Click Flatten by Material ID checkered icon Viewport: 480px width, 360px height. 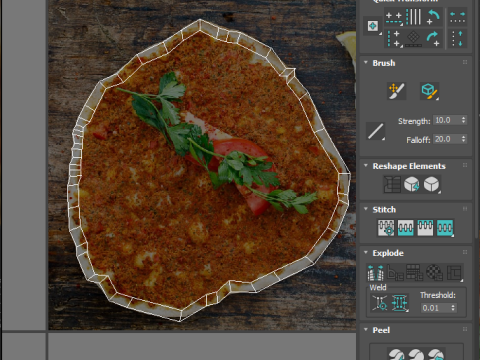434,272
